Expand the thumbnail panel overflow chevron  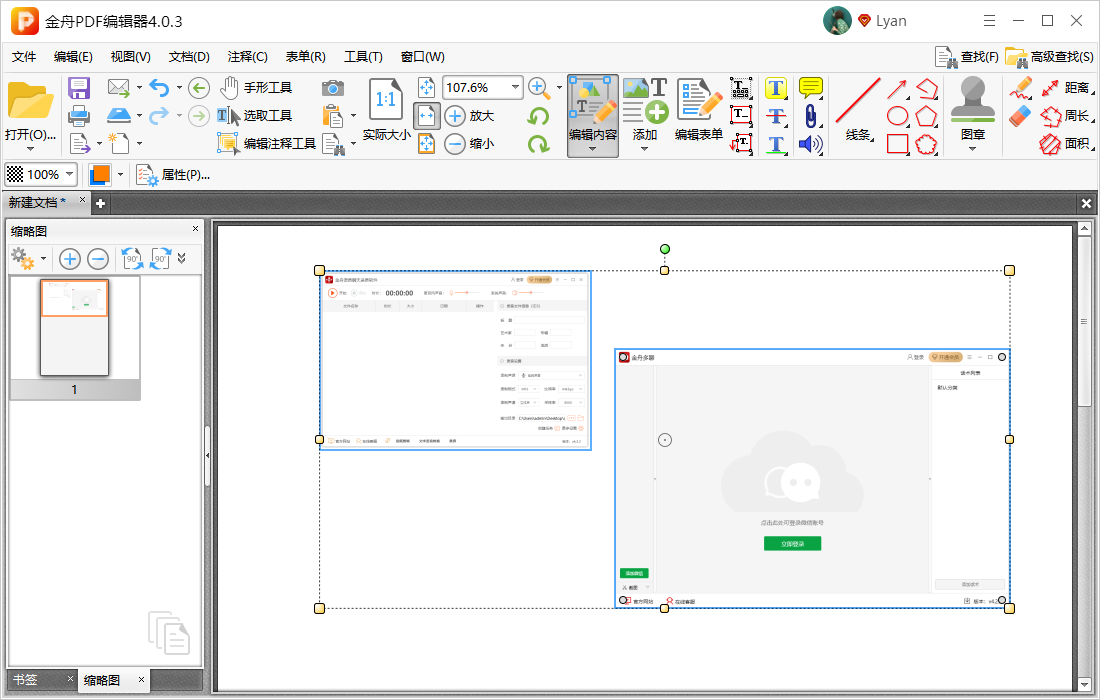(x=181, y=258)
